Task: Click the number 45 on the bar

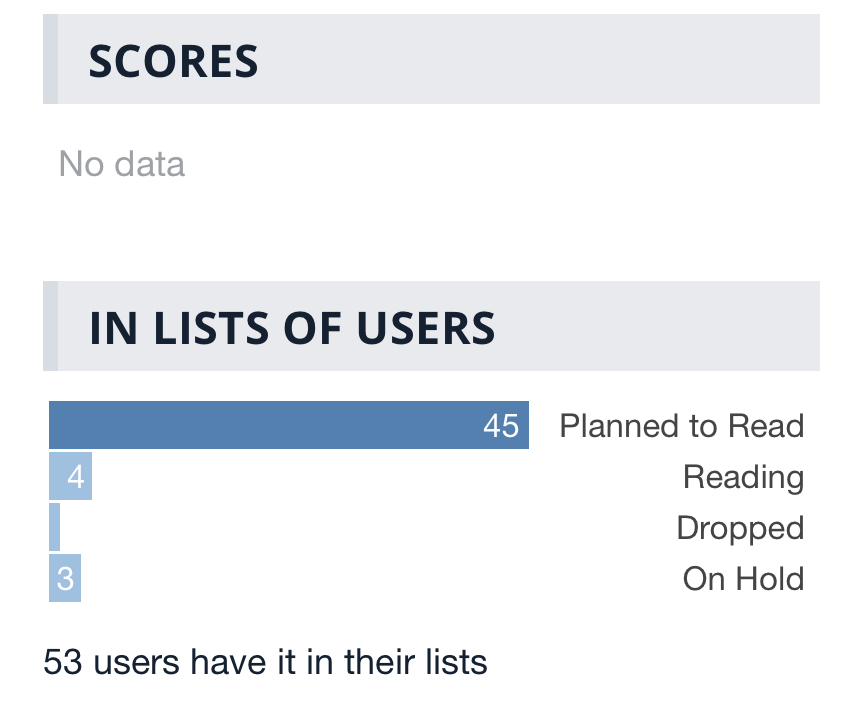Action: pyautogui.click(x=501, y=427)
